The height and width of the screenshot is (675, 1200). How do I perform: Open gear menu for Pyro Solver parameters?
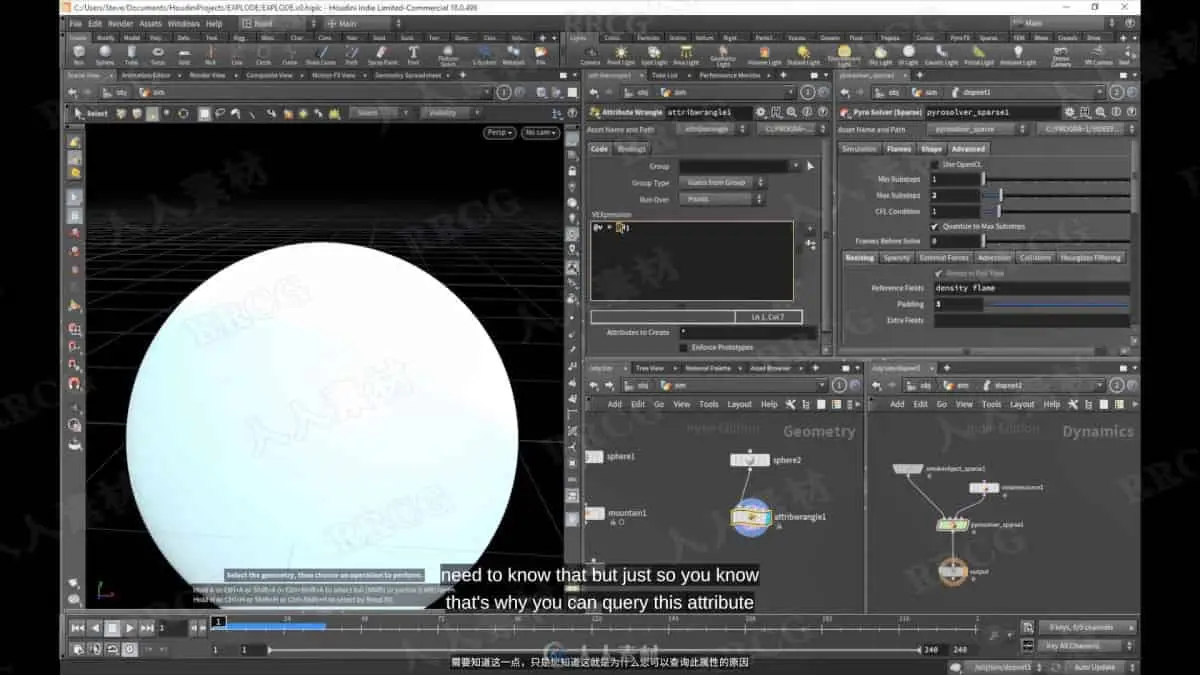[x=1069, y=113]
